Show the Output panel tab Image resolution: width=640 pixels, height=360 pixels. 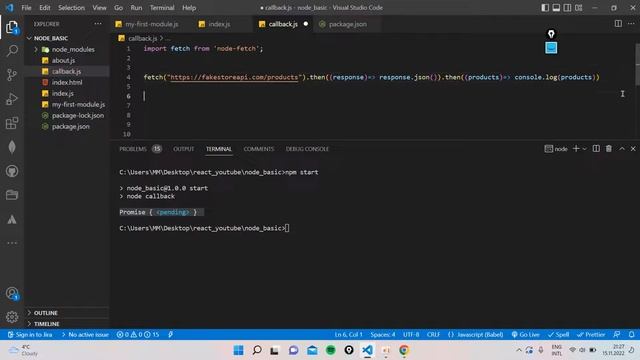pyautogui.click(x=184, y=149)
